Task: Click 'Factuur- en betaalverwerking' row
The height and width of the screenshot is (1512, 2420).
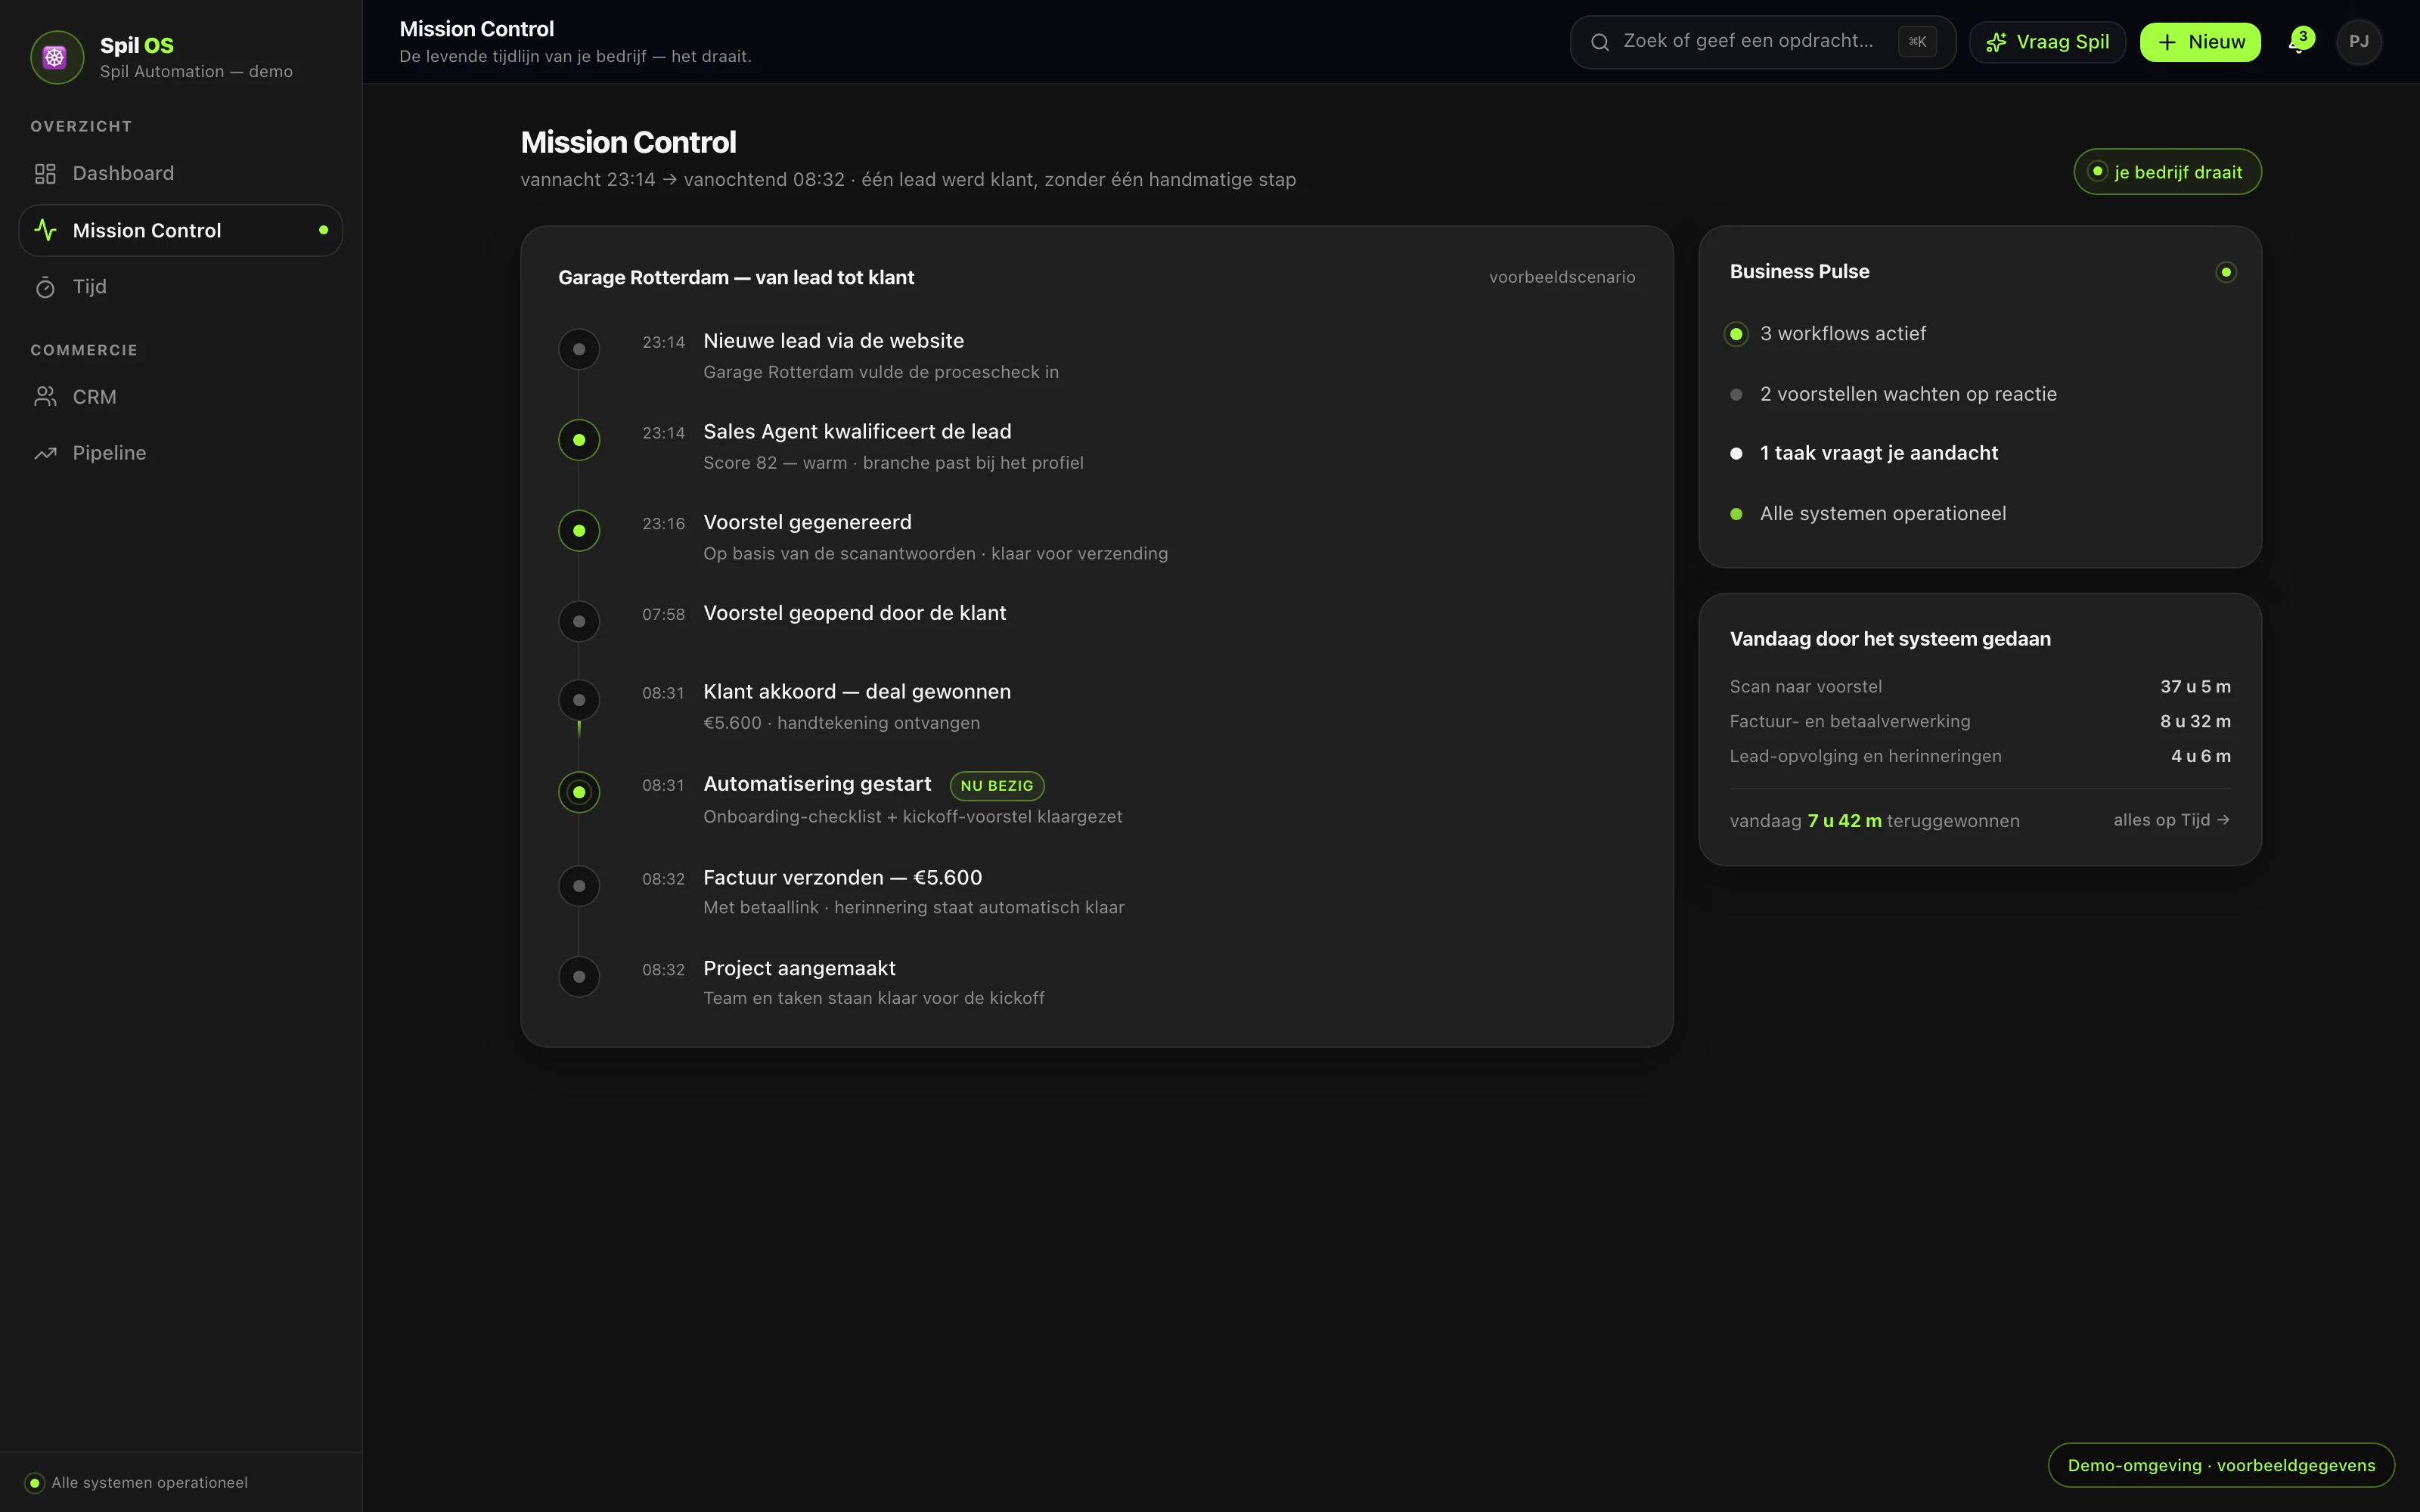Action: (x=1980, y=722)
